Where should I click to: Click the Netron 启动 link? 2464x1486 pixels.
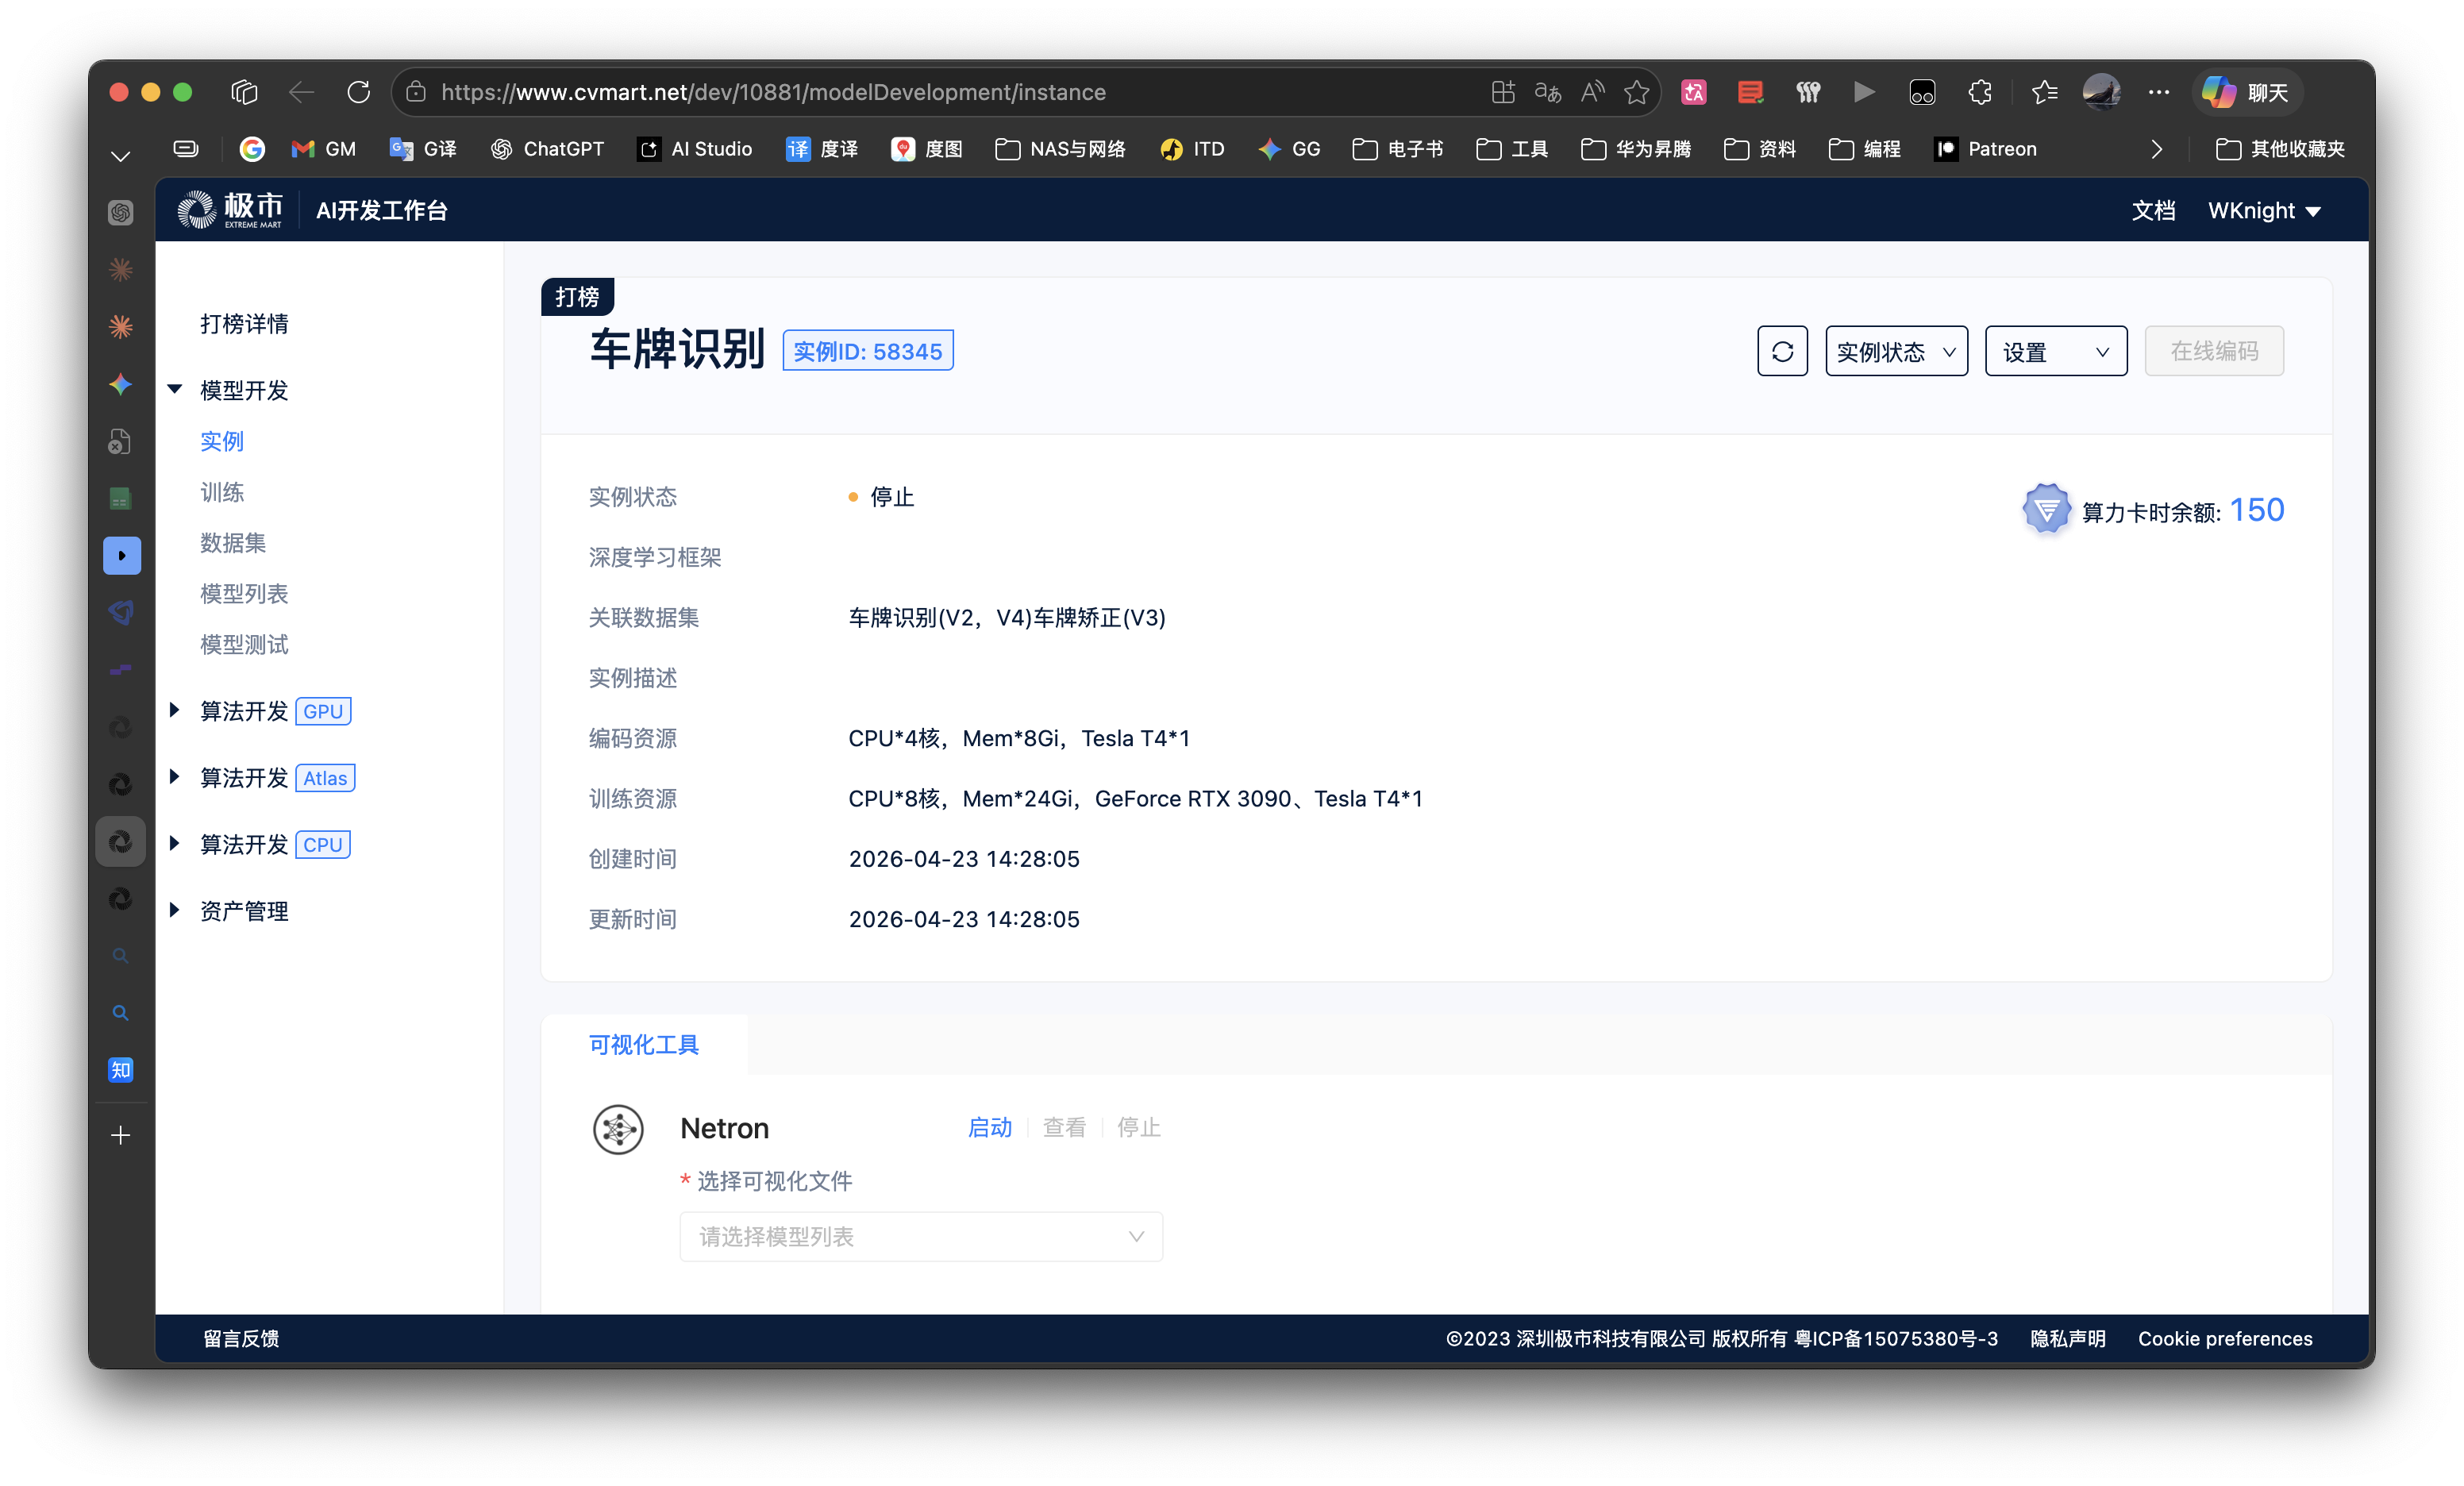pyautogui.click(x=990, y=1129)
